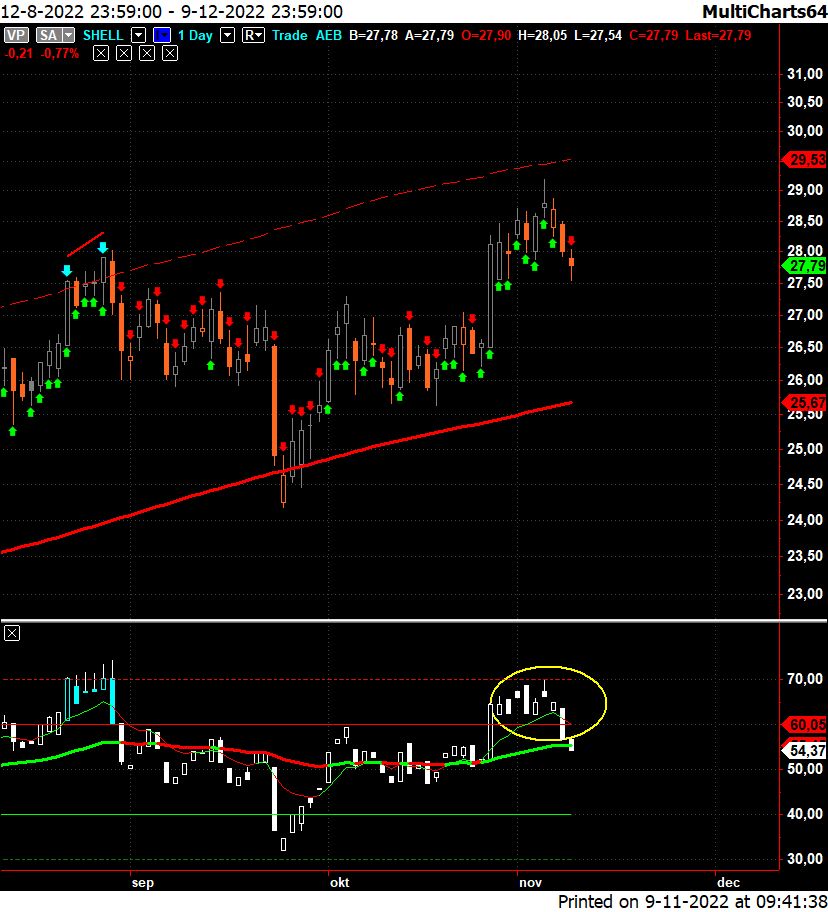
Task: Click the red 60,05 indicator value label
Action: coord(806,724)
